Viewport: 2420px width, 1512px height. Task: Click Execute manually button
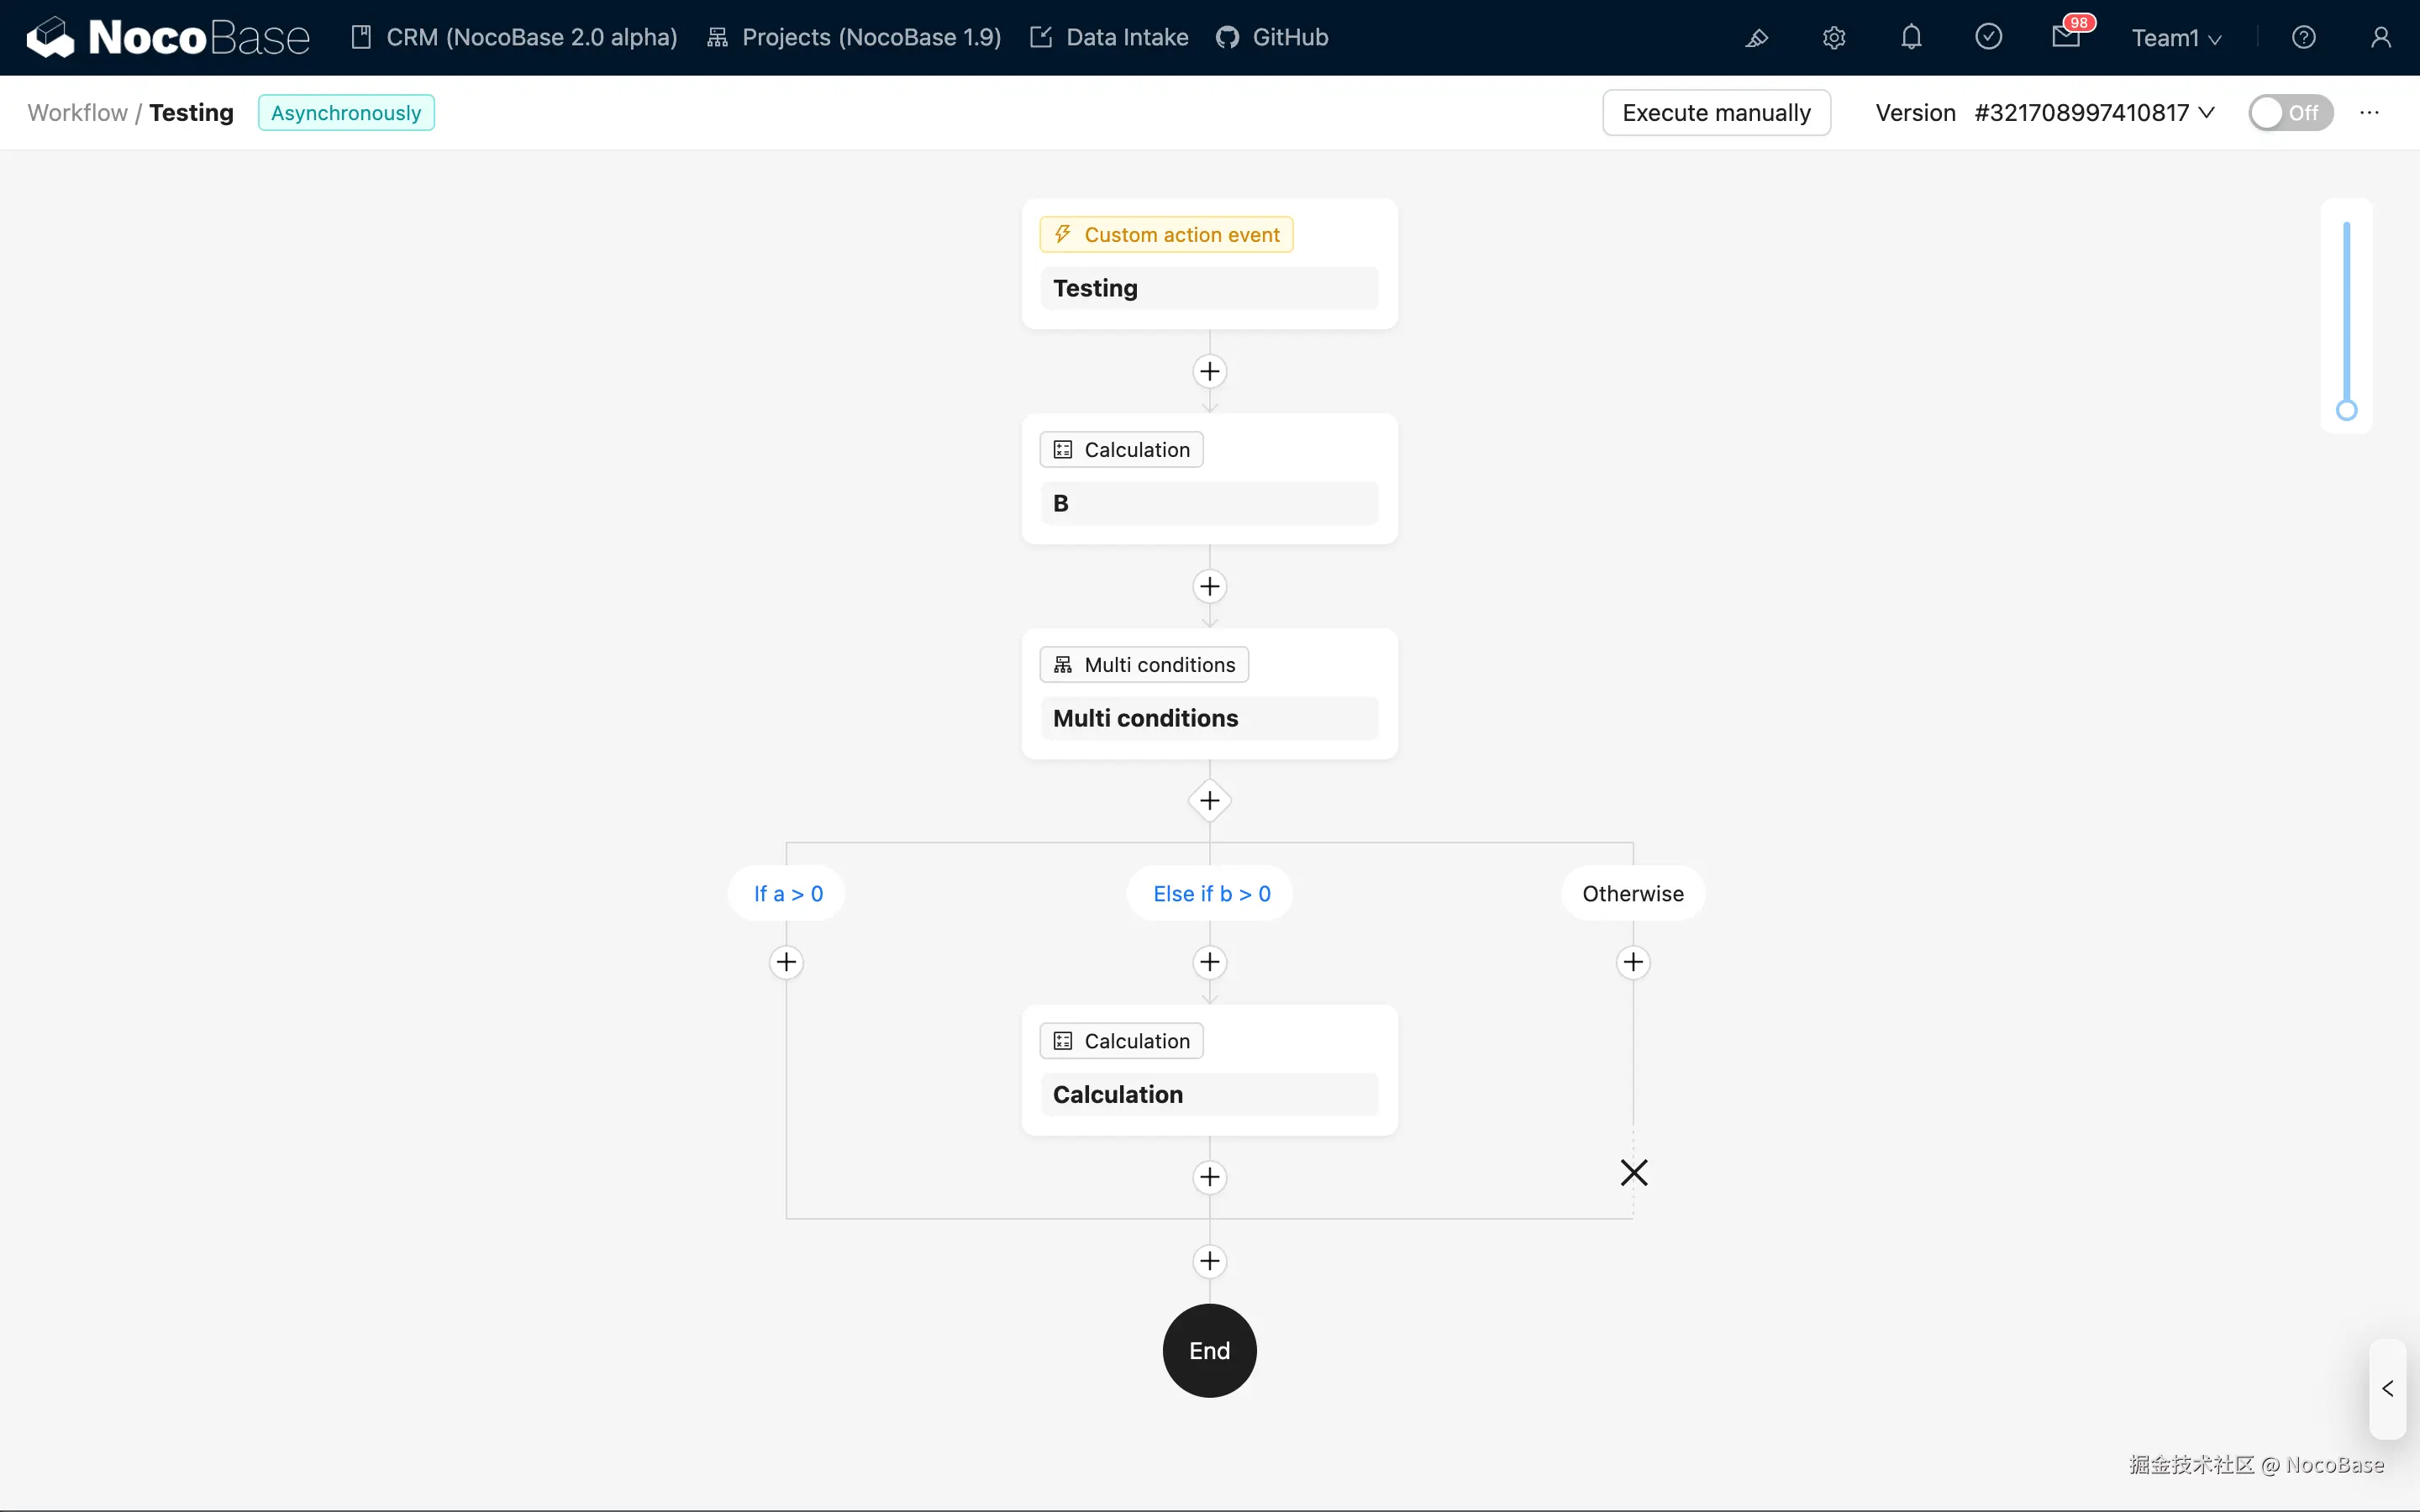[1716, 113]
